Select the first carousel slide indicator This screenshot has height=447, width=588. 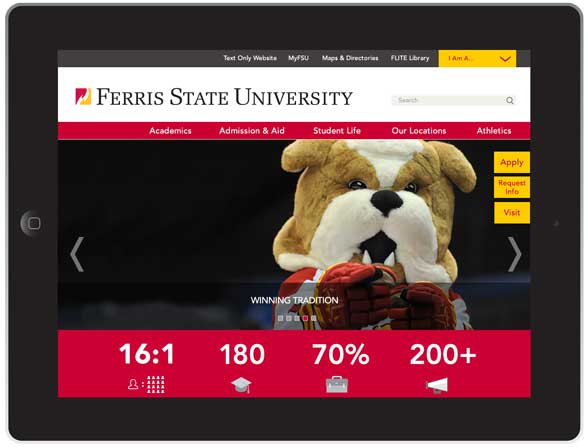[280, 318]
